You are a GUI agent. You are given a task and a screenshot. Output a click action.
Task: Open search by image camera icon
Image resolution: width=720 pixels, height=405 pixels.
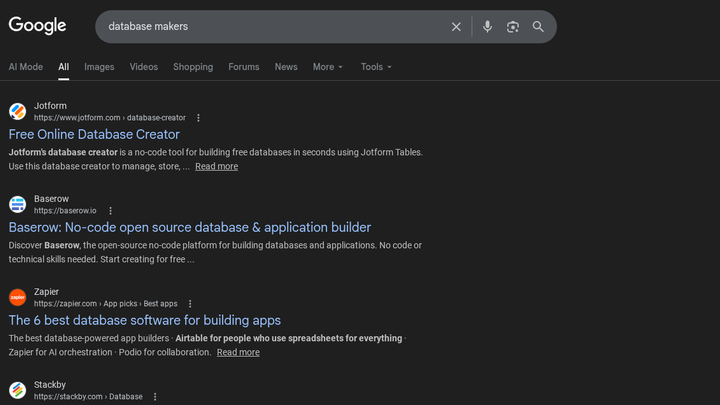click(x=513, y=27)
